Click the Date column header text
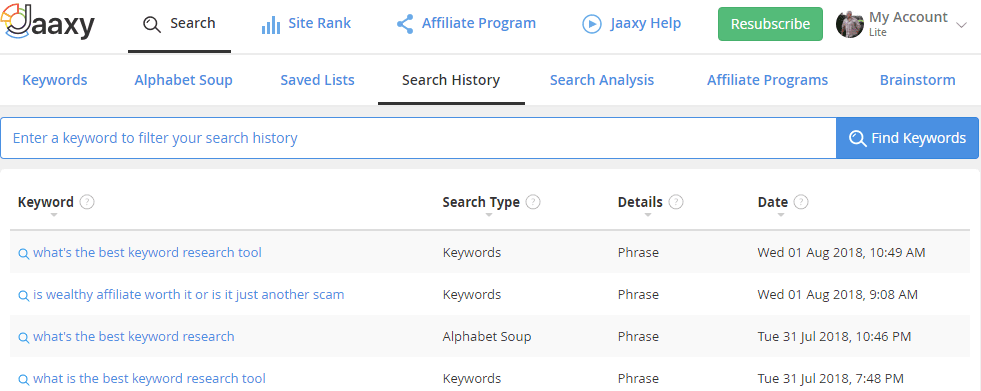This screenshot has width=981, height=391. [x=773, y=202]
